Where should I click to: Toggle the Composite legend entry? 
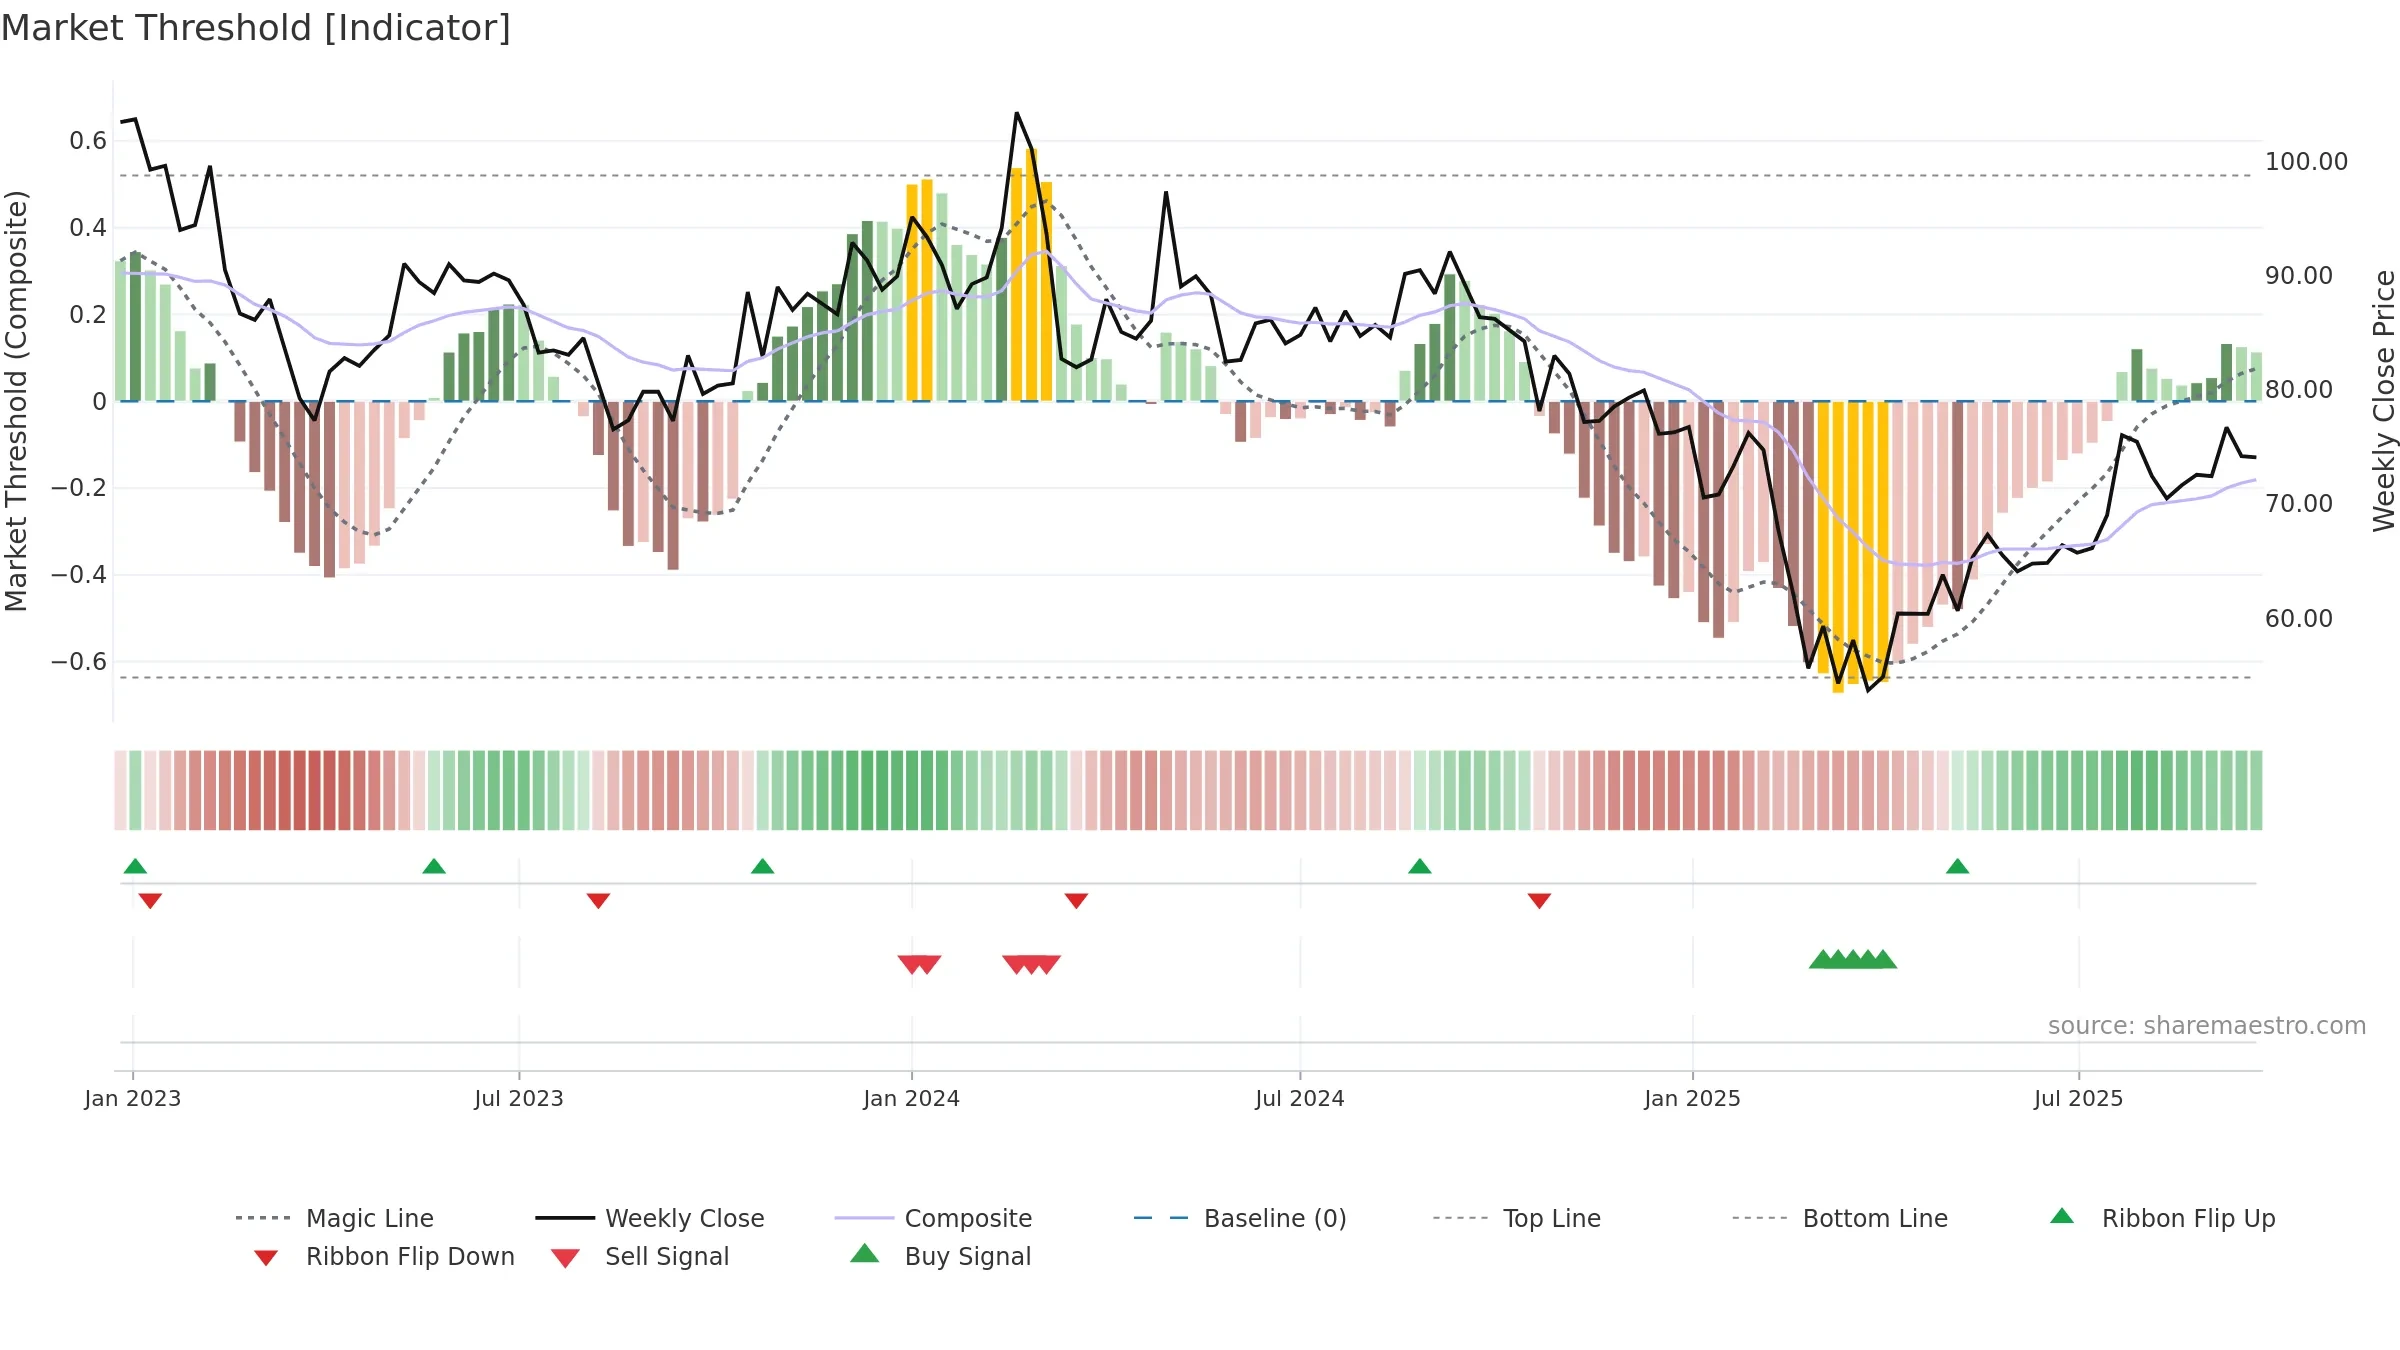933,1218
